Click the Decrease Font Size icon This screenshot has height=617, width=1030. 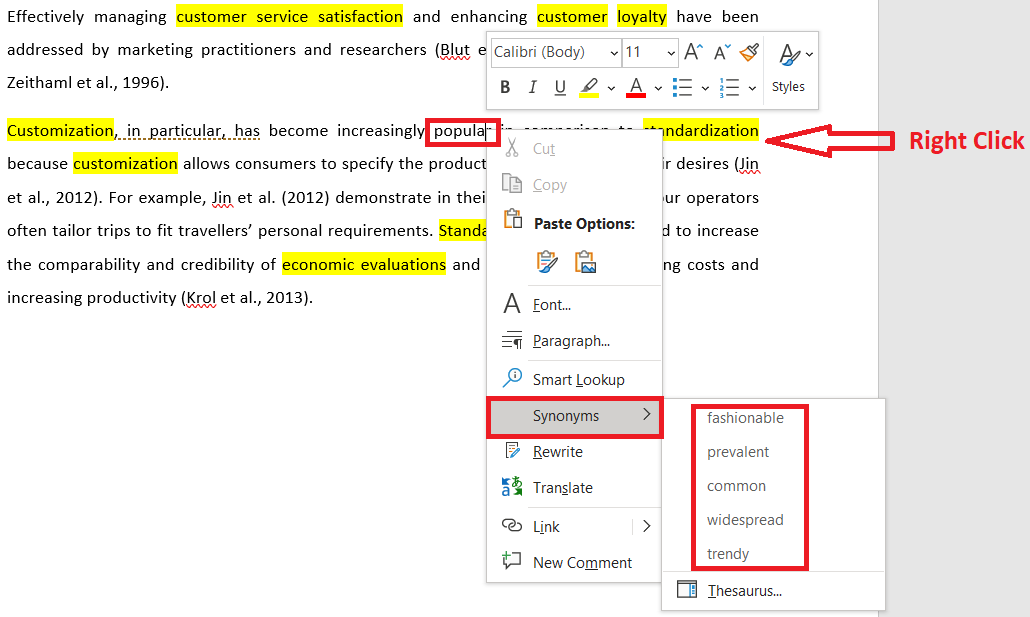coord(720,52)
